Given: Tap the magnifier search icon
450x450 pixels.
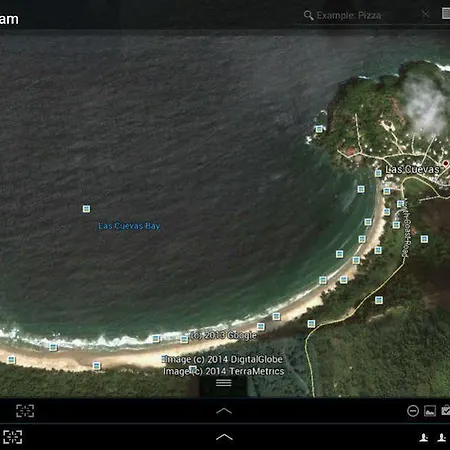Looking at the screenshot, I should pos(308,15).
